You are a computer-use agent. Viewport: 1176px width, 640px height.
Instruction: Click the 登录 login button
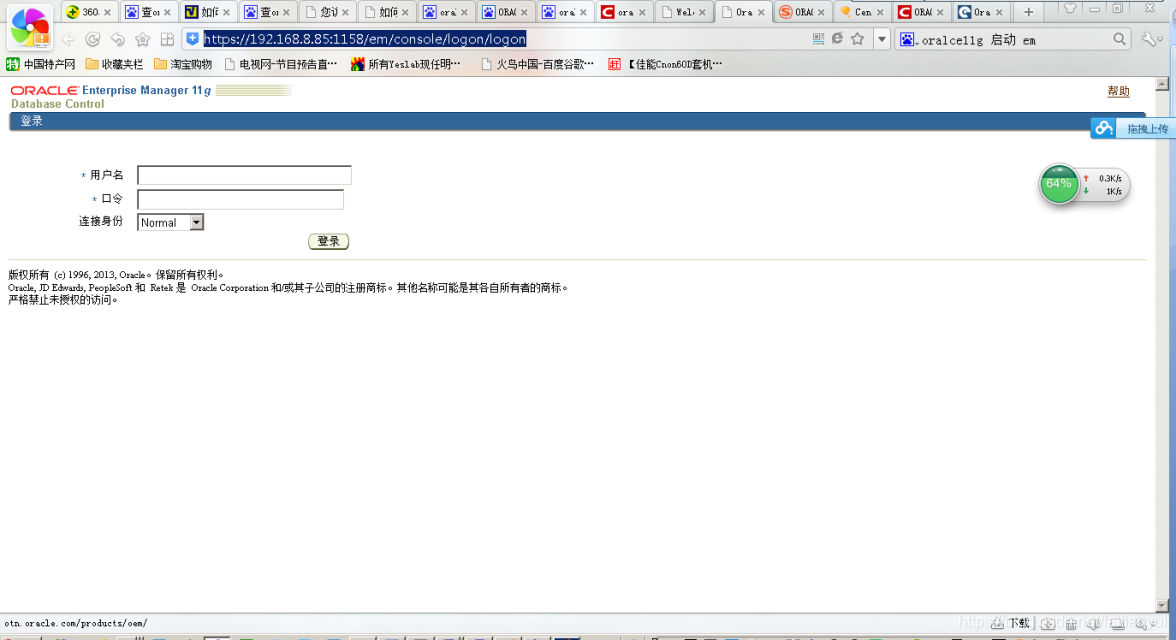tap(328, 241)
